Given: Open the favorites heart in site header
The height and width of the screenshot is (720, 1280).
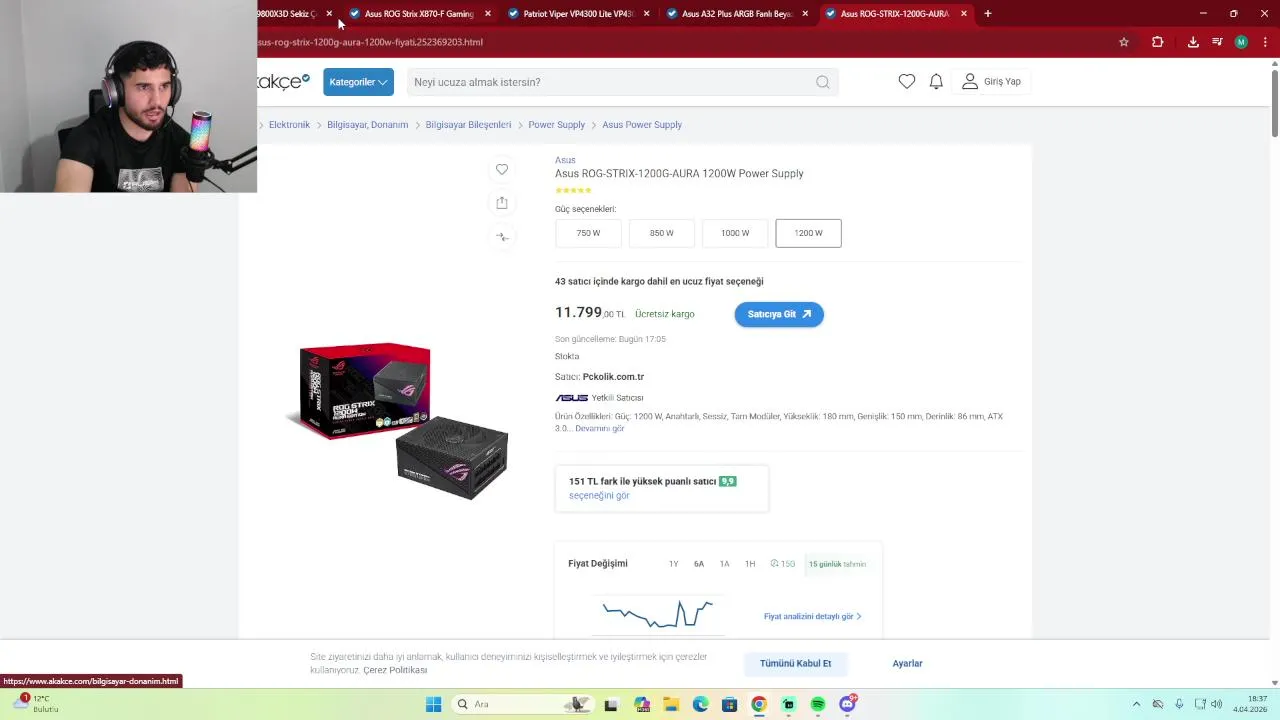Looking at the screenshot, I should tap(907, 82).
